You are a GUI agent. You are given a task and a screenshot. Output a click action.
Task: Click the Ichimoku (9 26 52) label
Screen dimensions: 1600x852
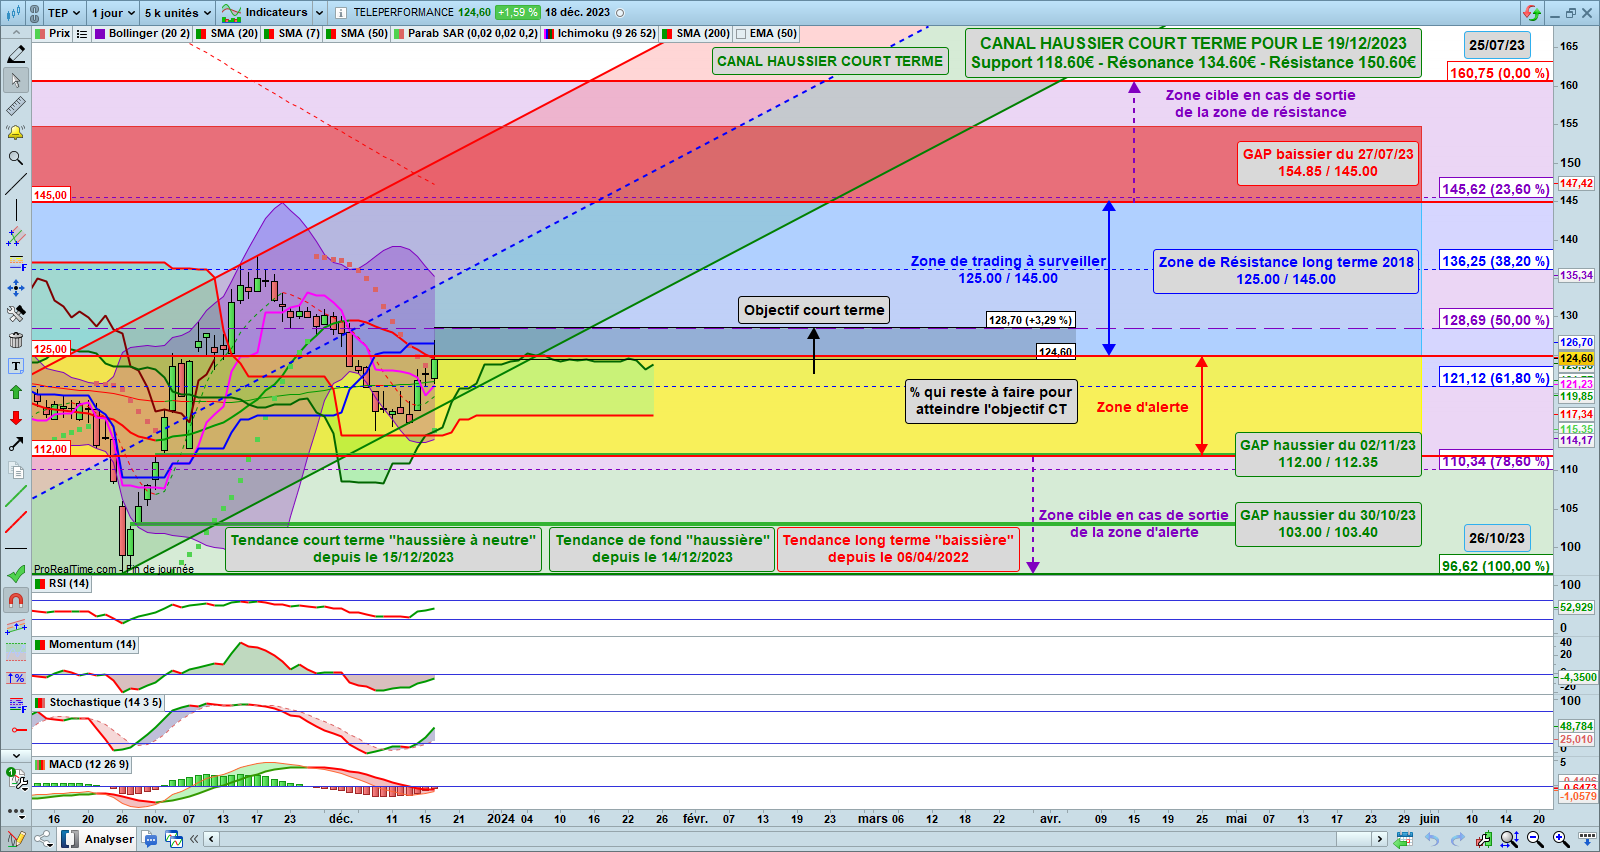(x=600, y=34)
